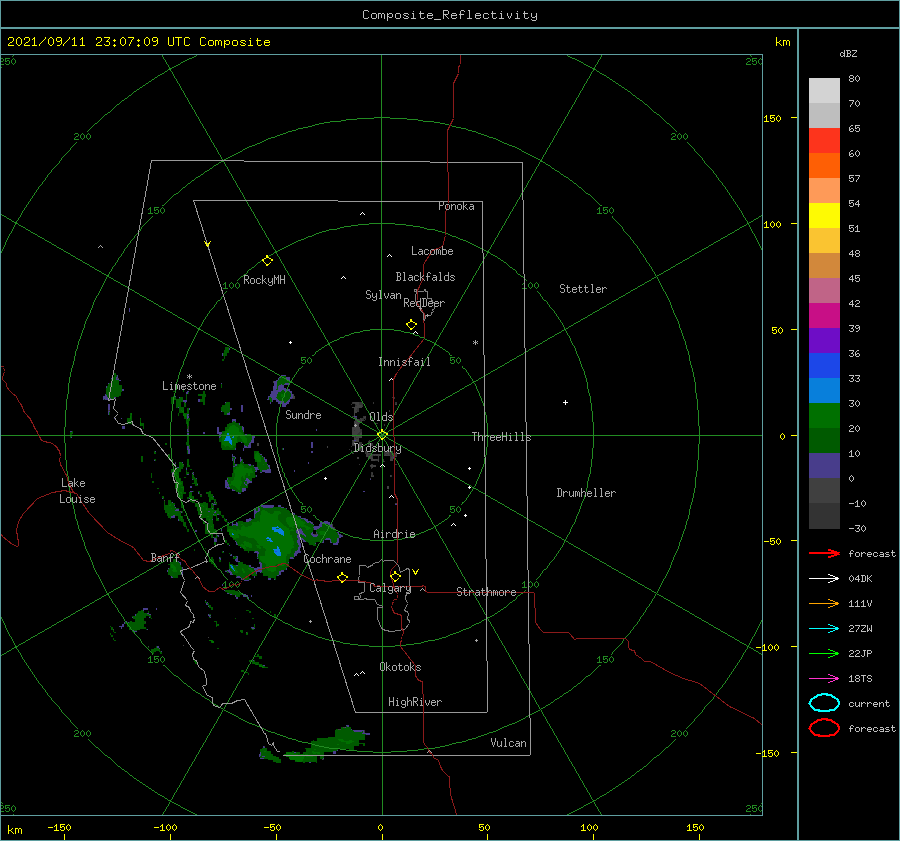The height and width of the screenshot is (841, 900).
Task: Click the Lacombe city label
Action: (432, 251)
